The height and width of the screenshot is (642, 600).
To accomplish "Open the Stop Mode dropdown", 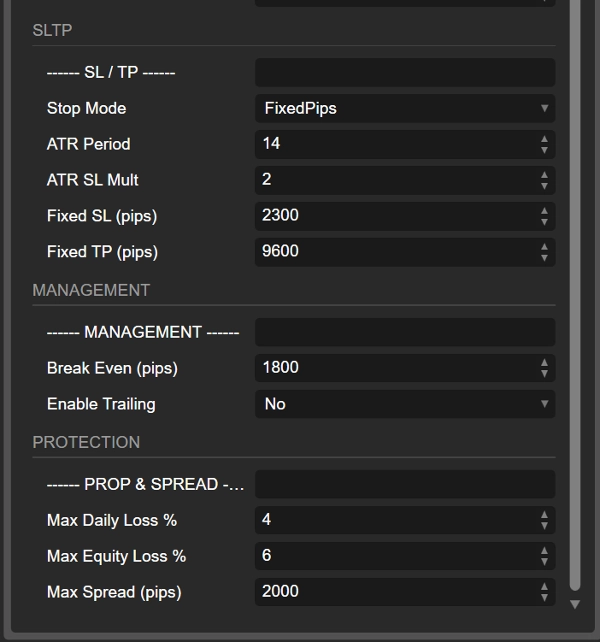I will pyautogui.click(x=405, y=109).
